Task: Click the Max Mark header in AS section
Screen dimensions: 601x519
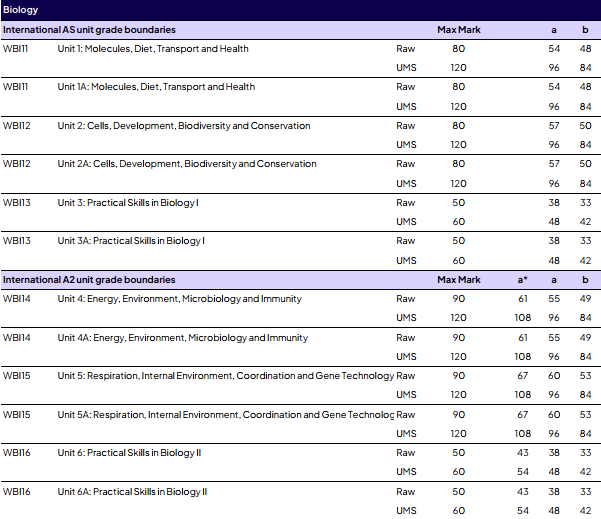Action: (x=459, y=30)
